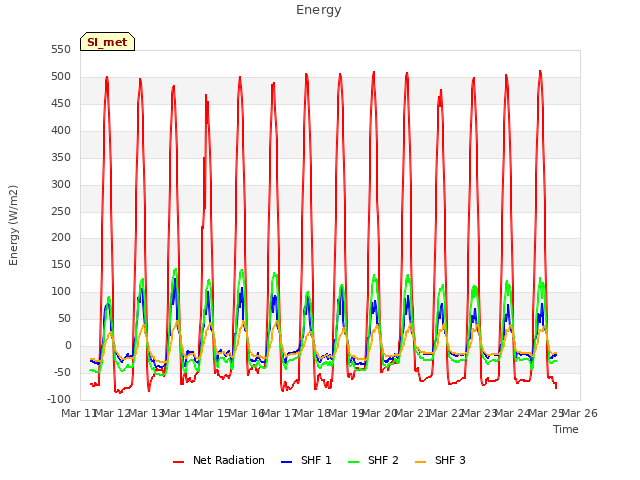Click the red Net Radiation legend swatch
The image size is (640, 480).
tap(178, 462)
